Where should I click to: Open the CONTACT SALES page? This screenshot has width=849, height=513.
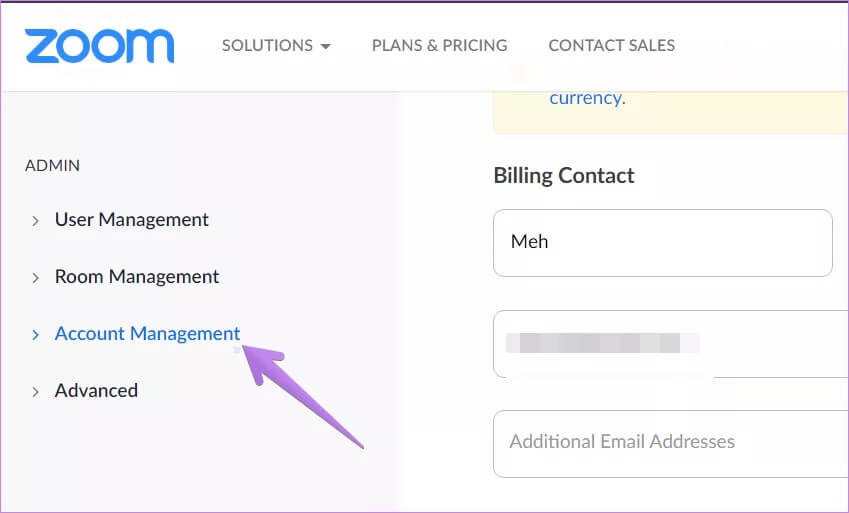611,45
